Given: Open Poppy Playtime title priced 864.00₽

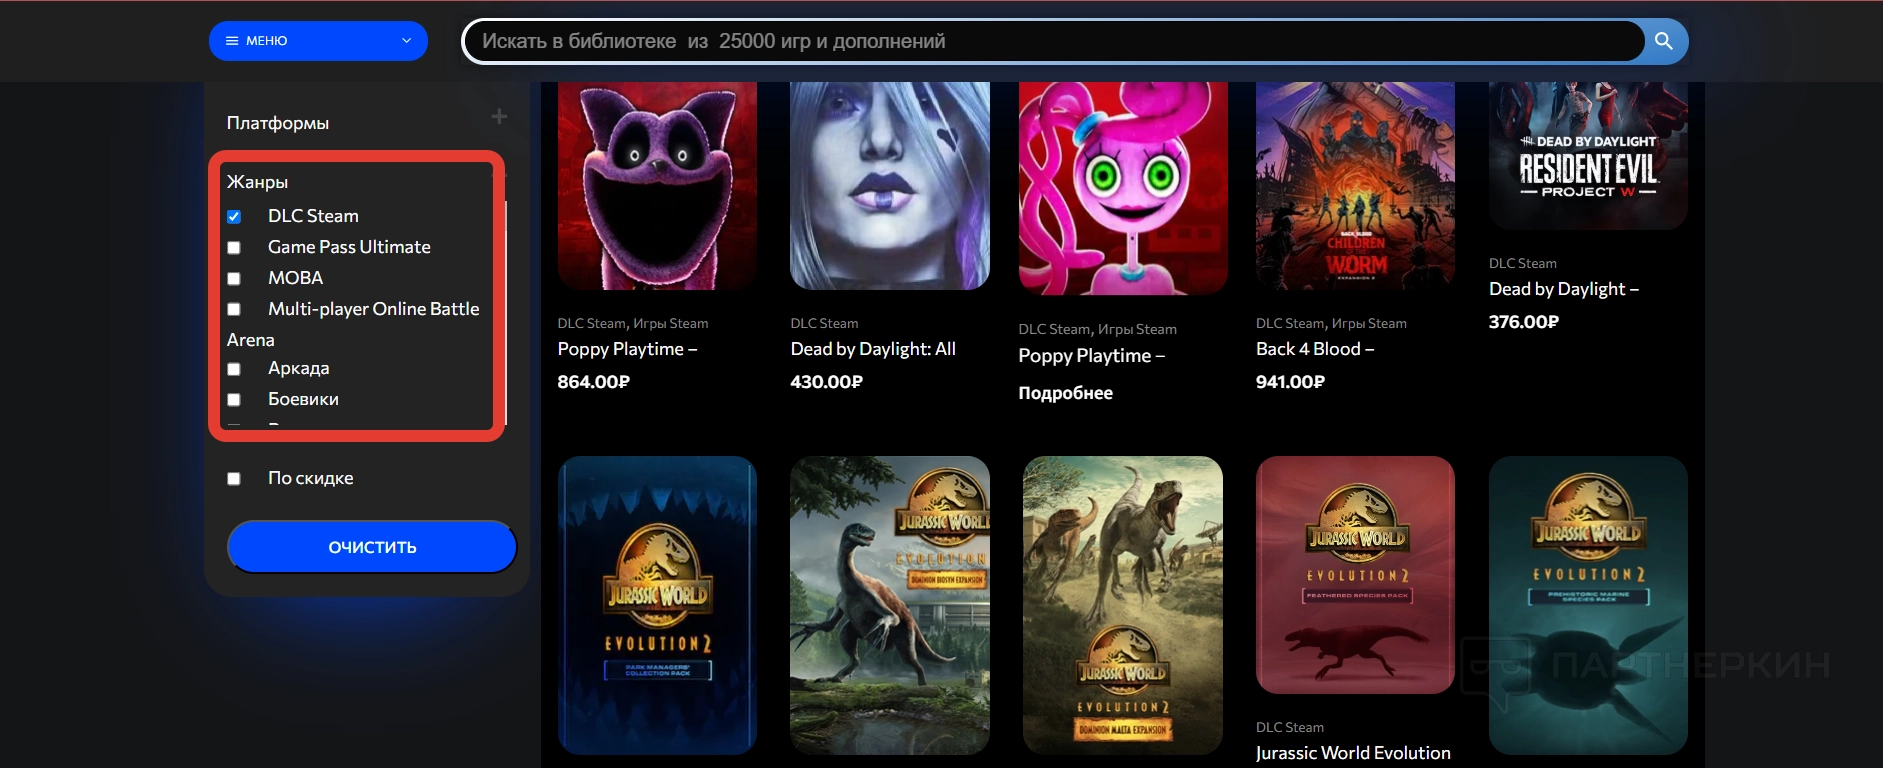Looking at the screenshot, I should click(627, 349).
